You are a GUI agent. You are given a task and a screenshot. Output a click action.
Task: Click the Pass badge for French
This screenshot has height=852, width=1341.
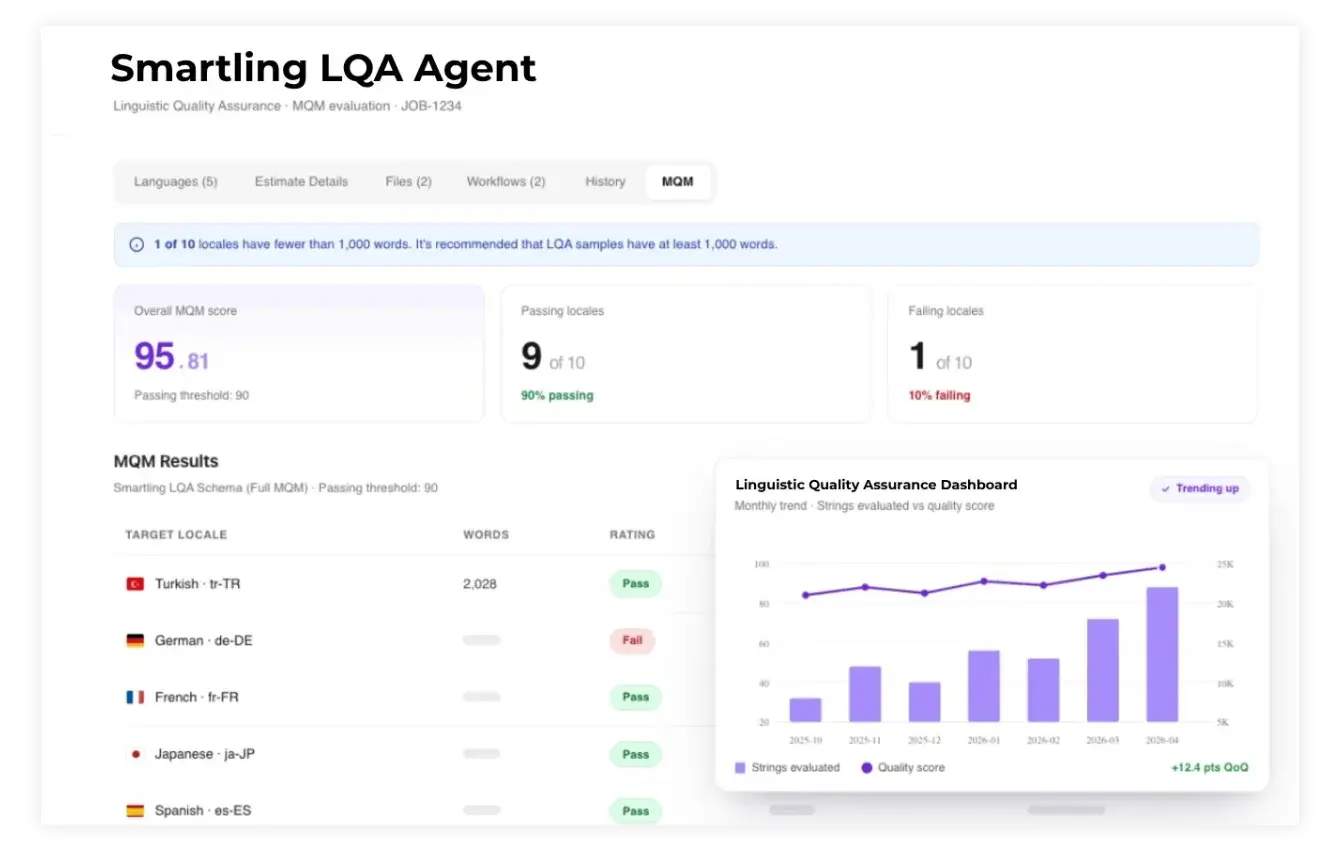click(x=636, y=697)
